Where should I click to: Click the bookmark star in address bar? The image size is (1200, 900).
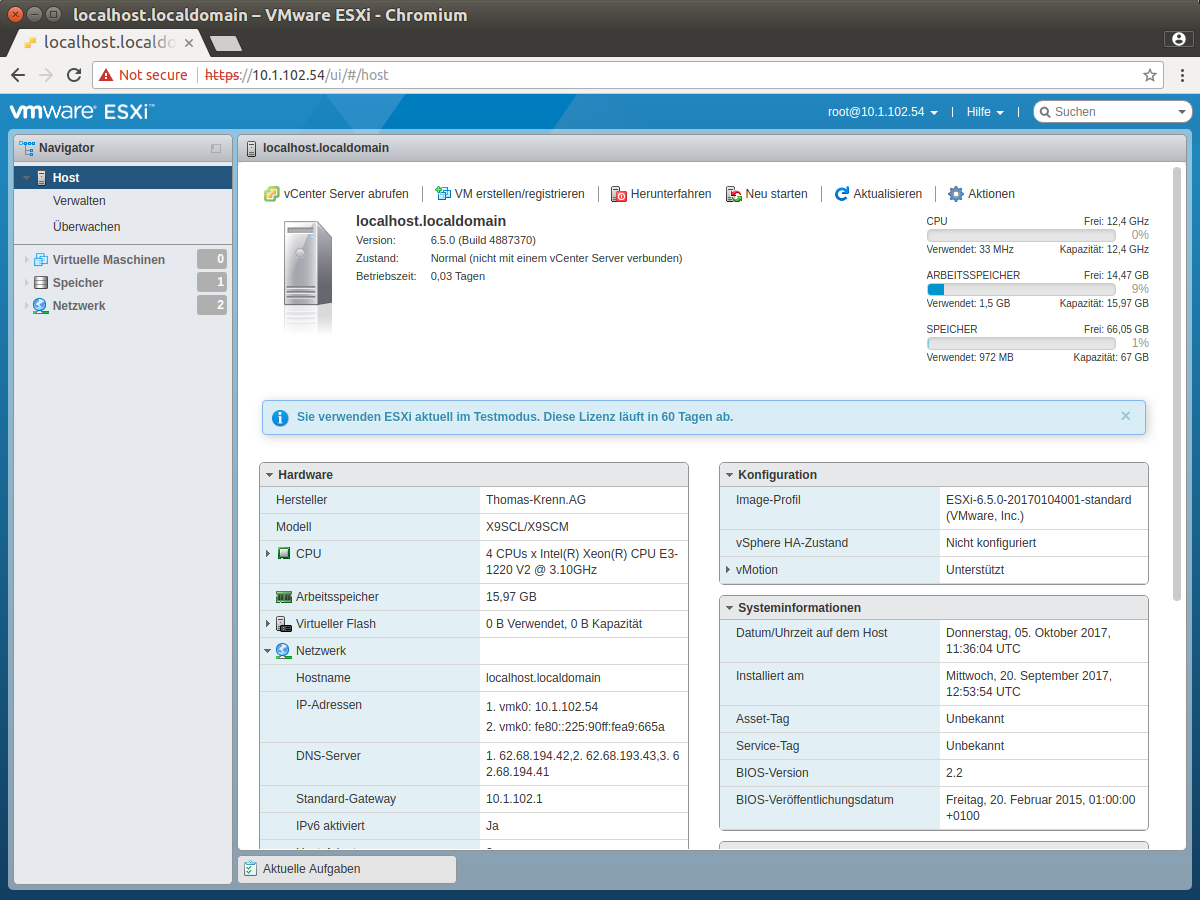[x=1150, y=75]
